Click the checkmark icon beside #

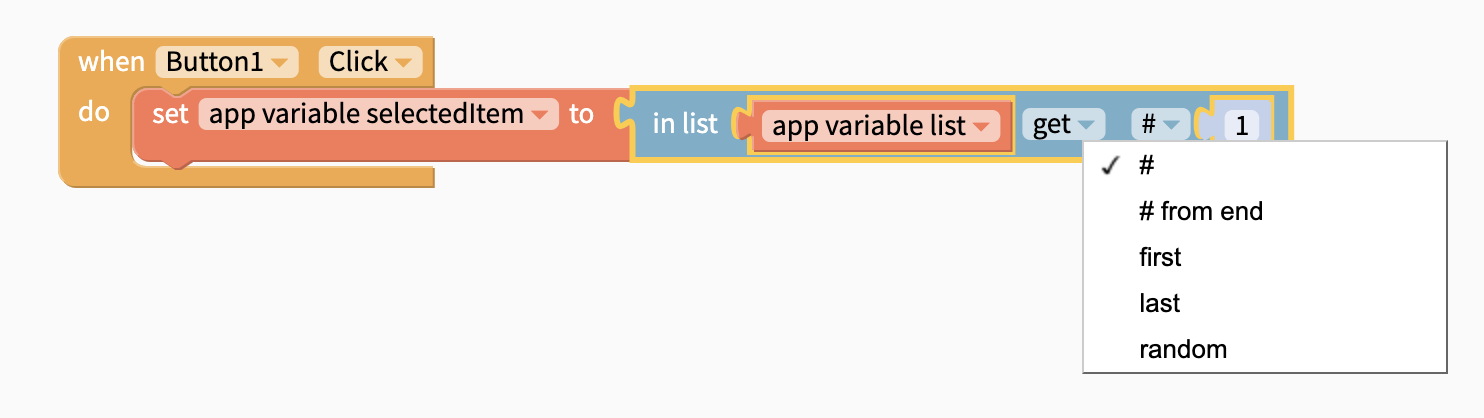click(x=1109, y=166)
